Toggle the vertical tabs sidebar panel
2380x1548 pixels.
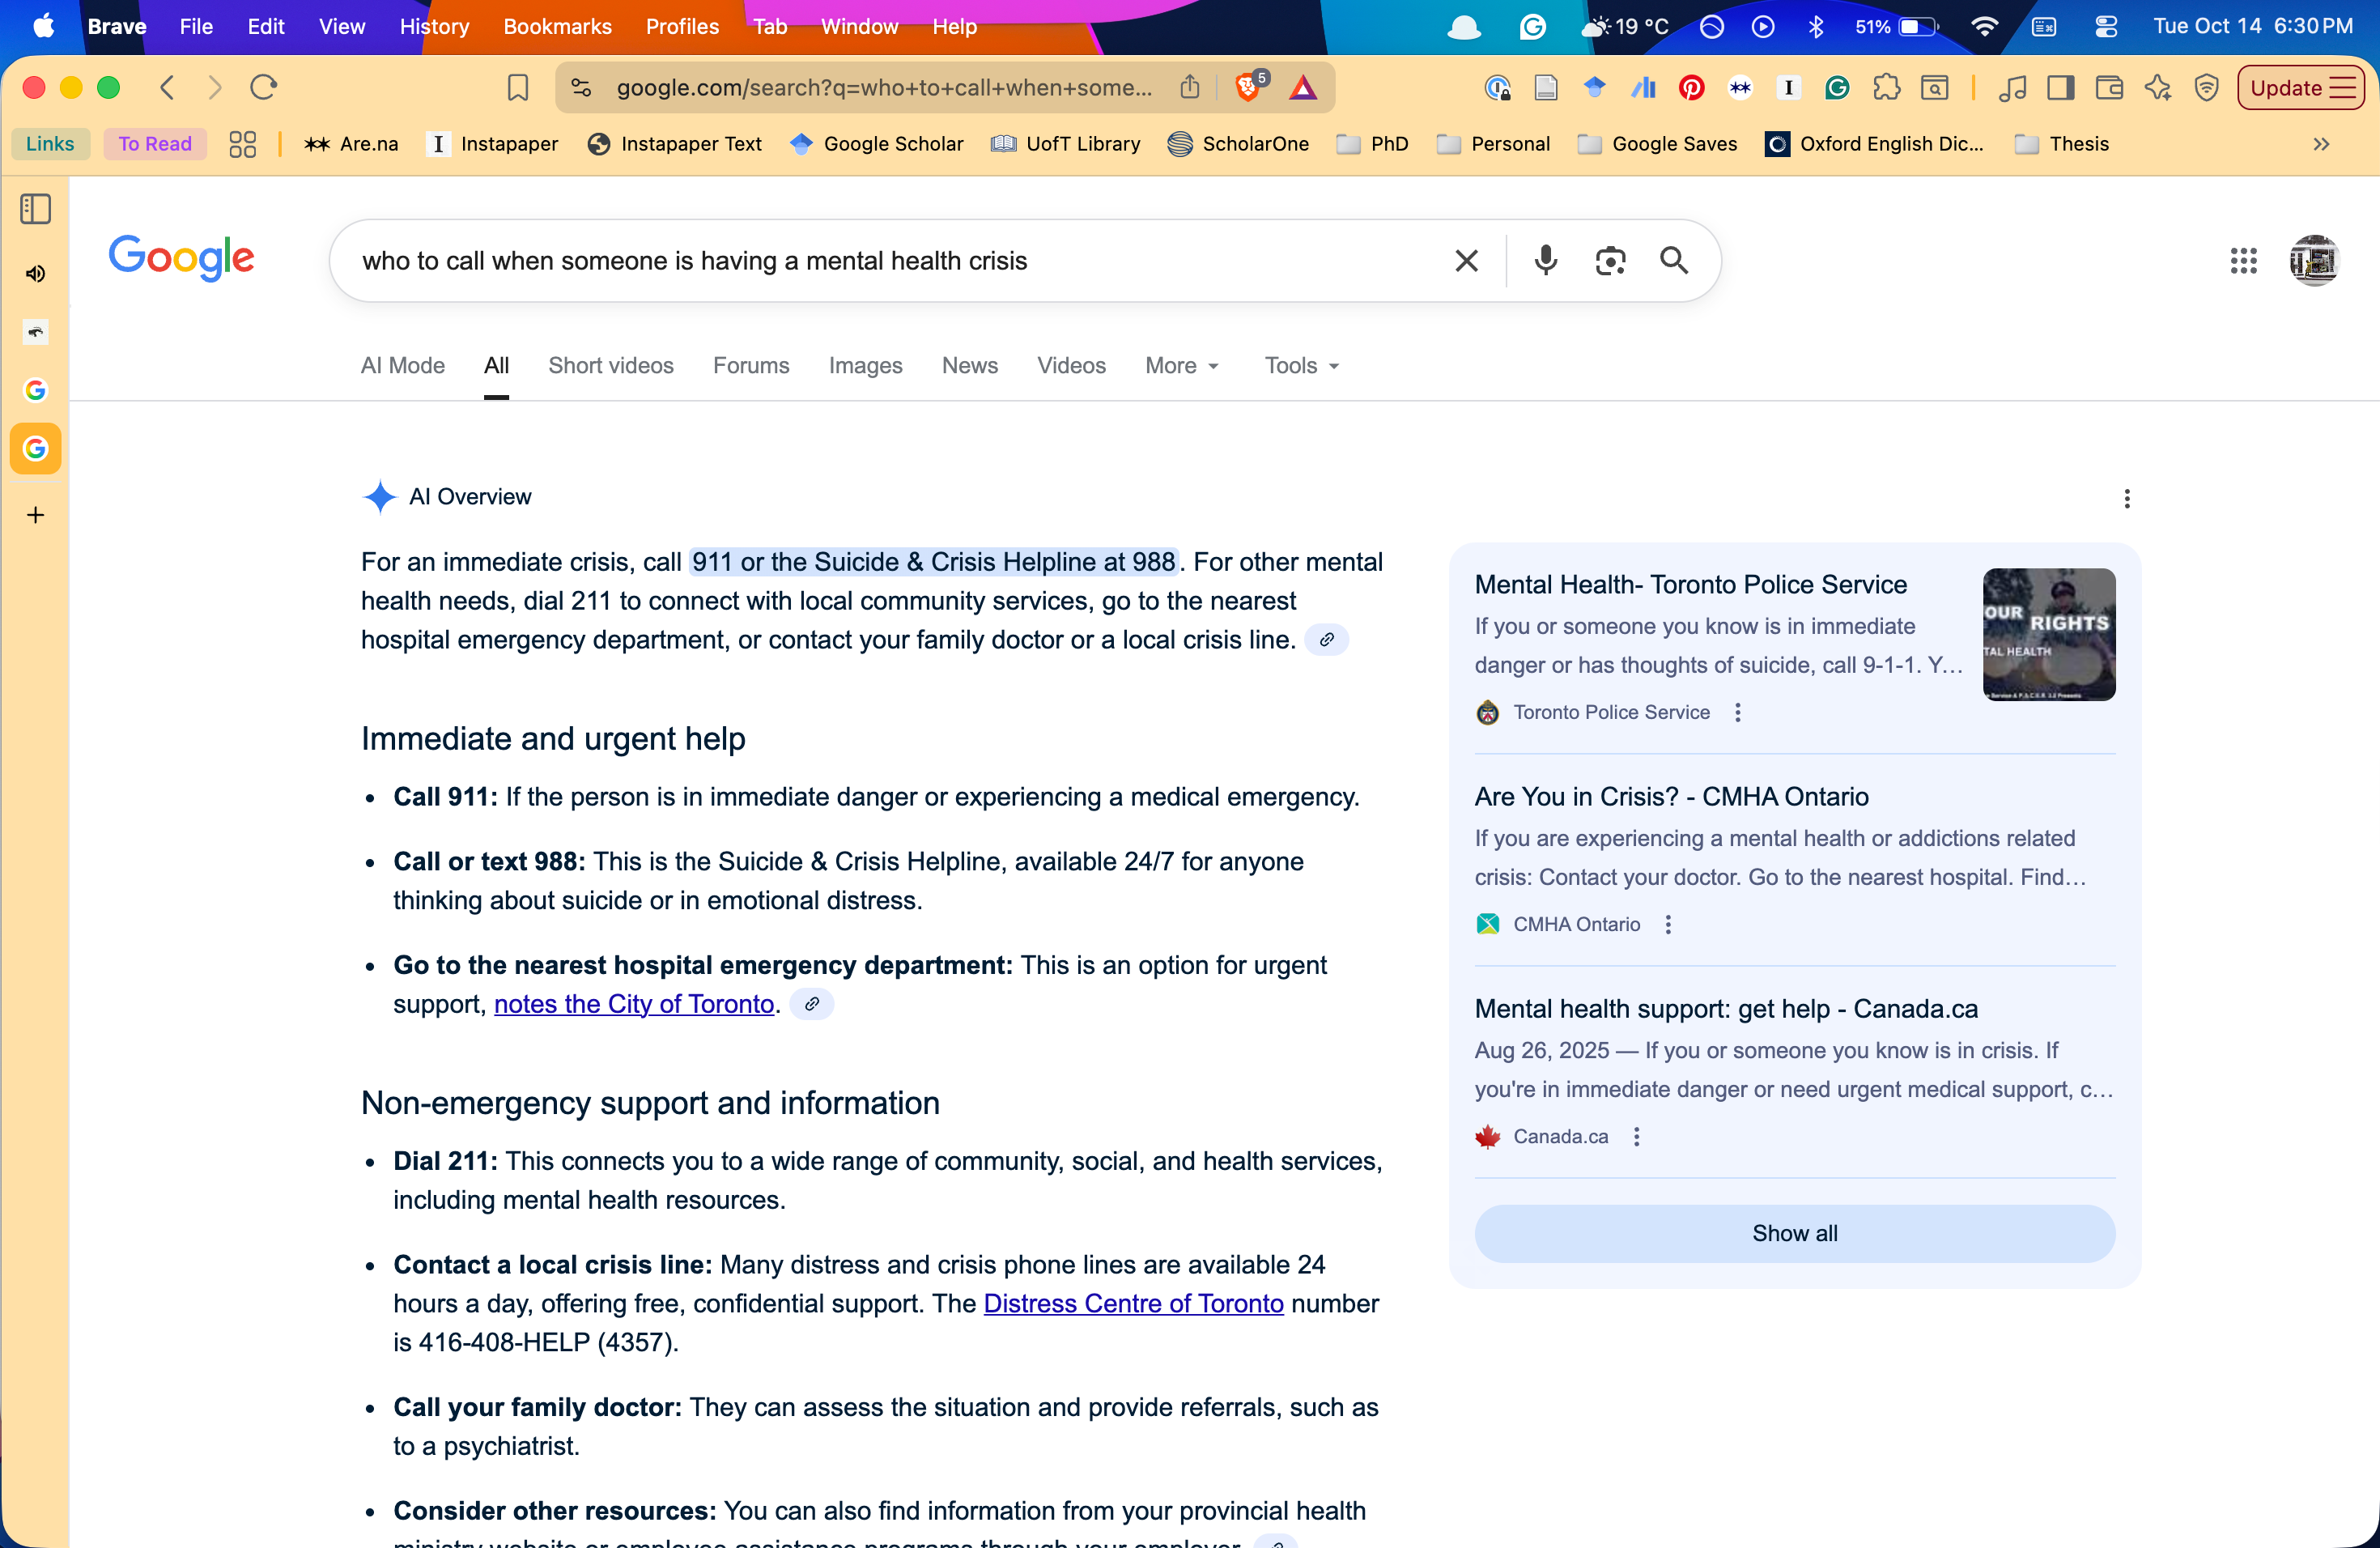point(35,209)
